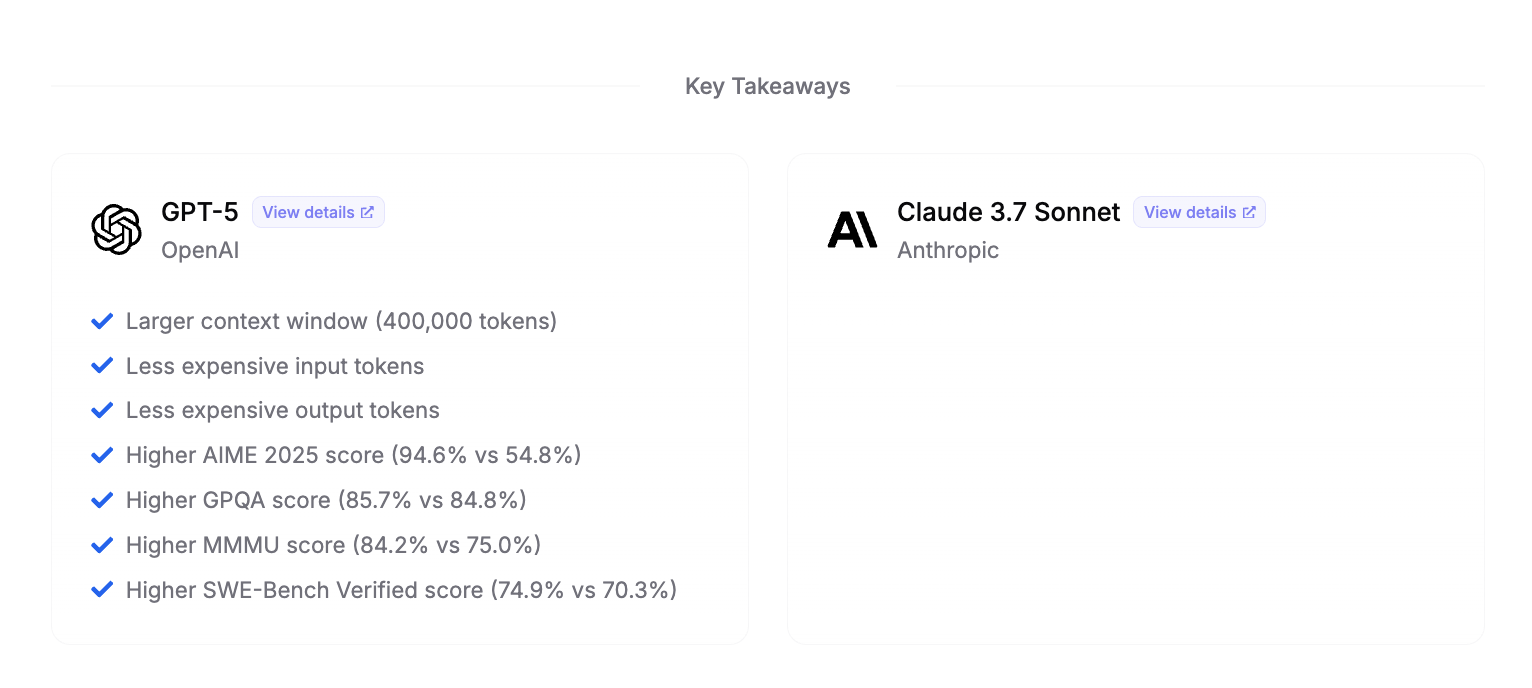The height and width of the screenshot is (688, 1532).
Task: Click the SWE-Bench Verified score text
Action: pyautogui.click(x=401, y=590)
